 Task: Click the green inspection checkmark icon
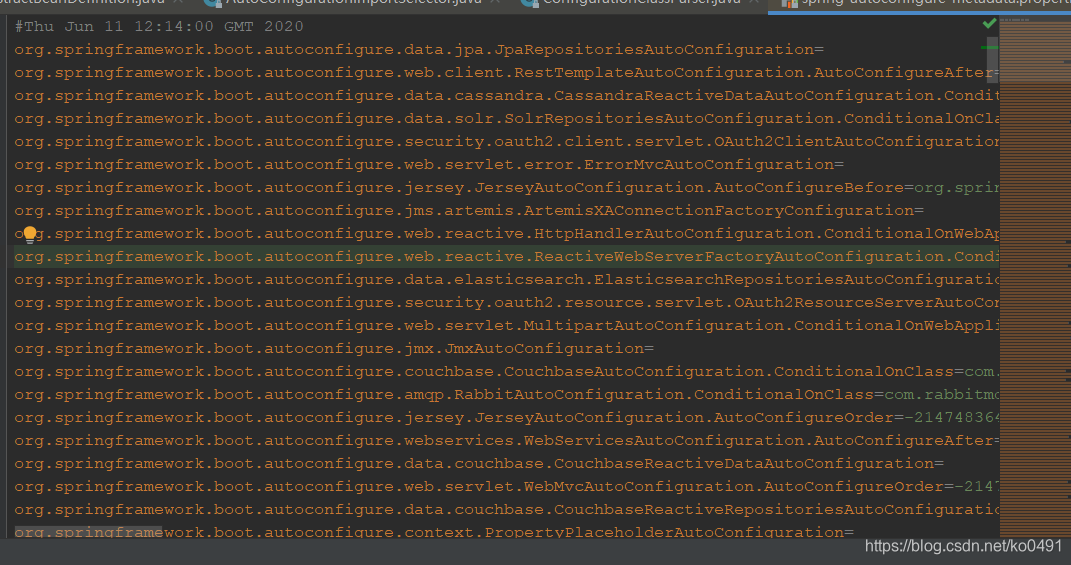[988, 24]
